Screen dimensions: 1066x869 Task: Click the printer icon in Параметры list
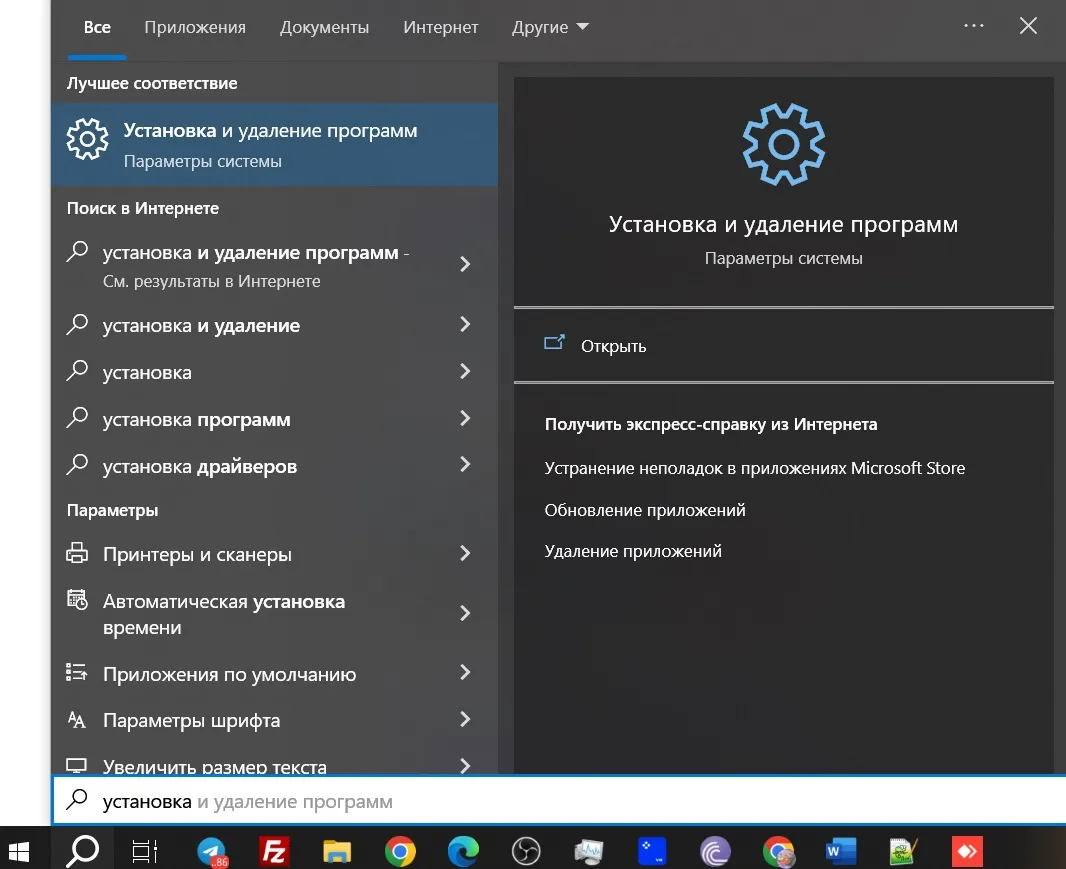pos(77,552)
